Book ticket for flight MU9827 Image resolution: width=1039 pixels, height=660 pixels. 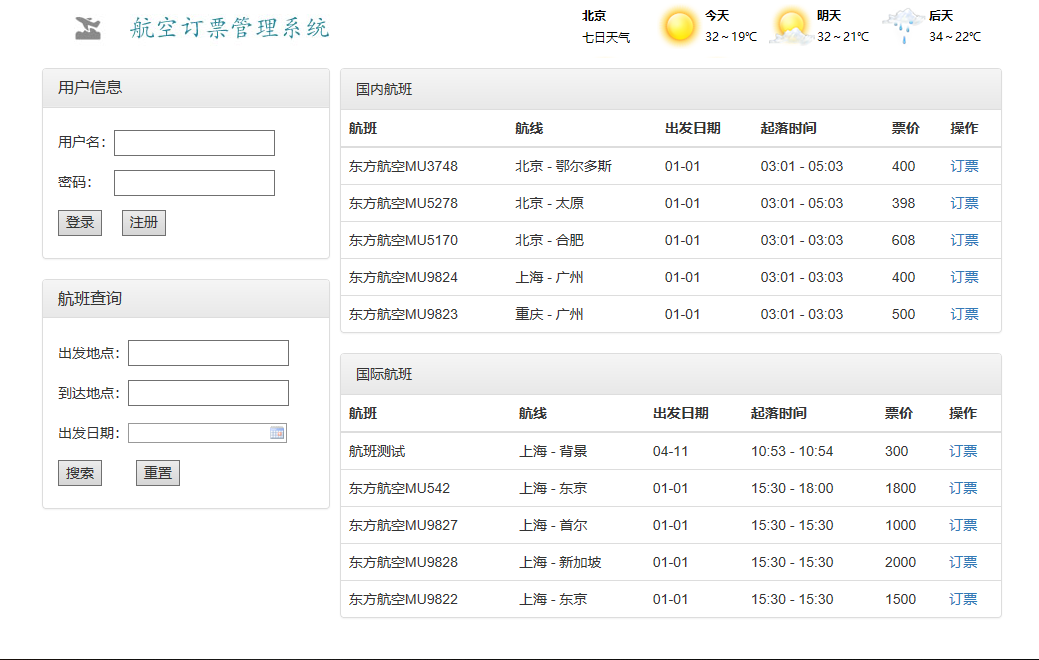[x=963, y=525]
